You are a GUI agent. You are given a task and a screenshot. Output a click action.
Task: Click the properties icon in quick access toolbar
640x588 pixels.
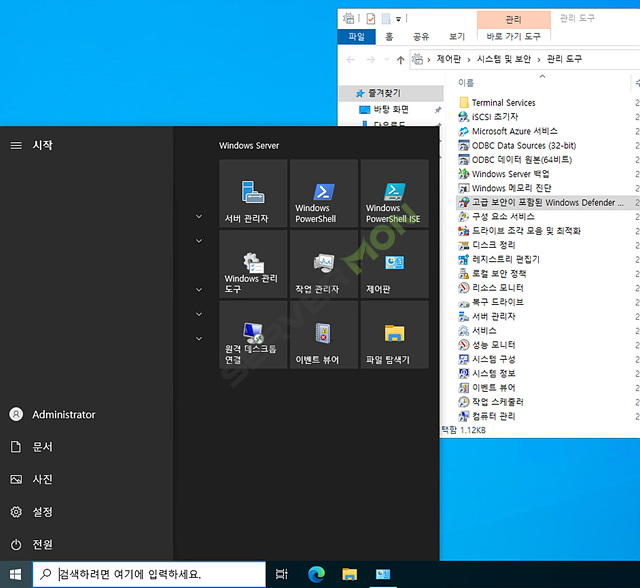[x=371, y=18]
